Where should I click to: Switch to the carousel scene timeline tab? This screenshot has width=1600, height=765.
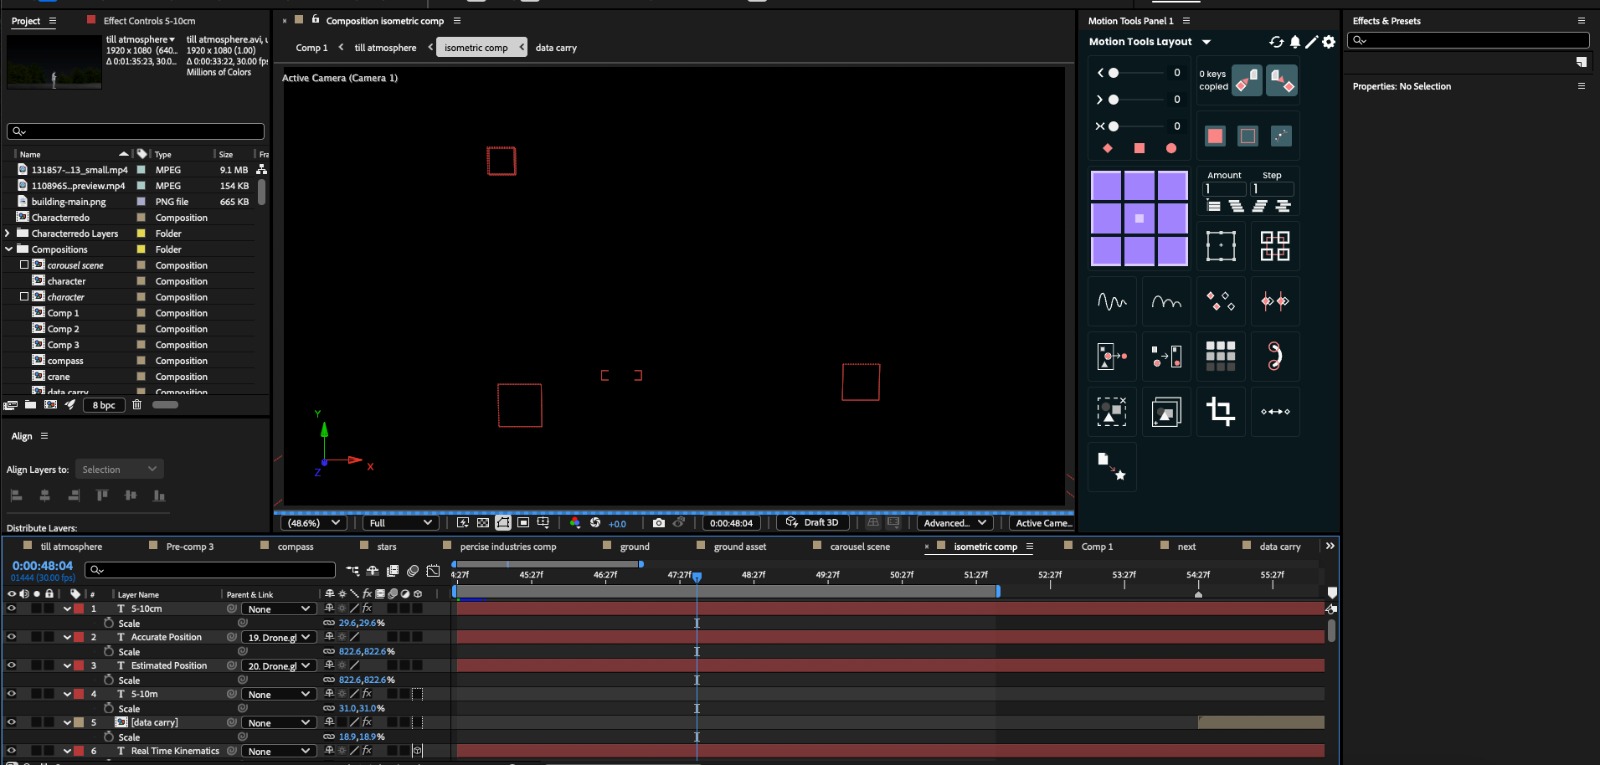tap(859, 547)
